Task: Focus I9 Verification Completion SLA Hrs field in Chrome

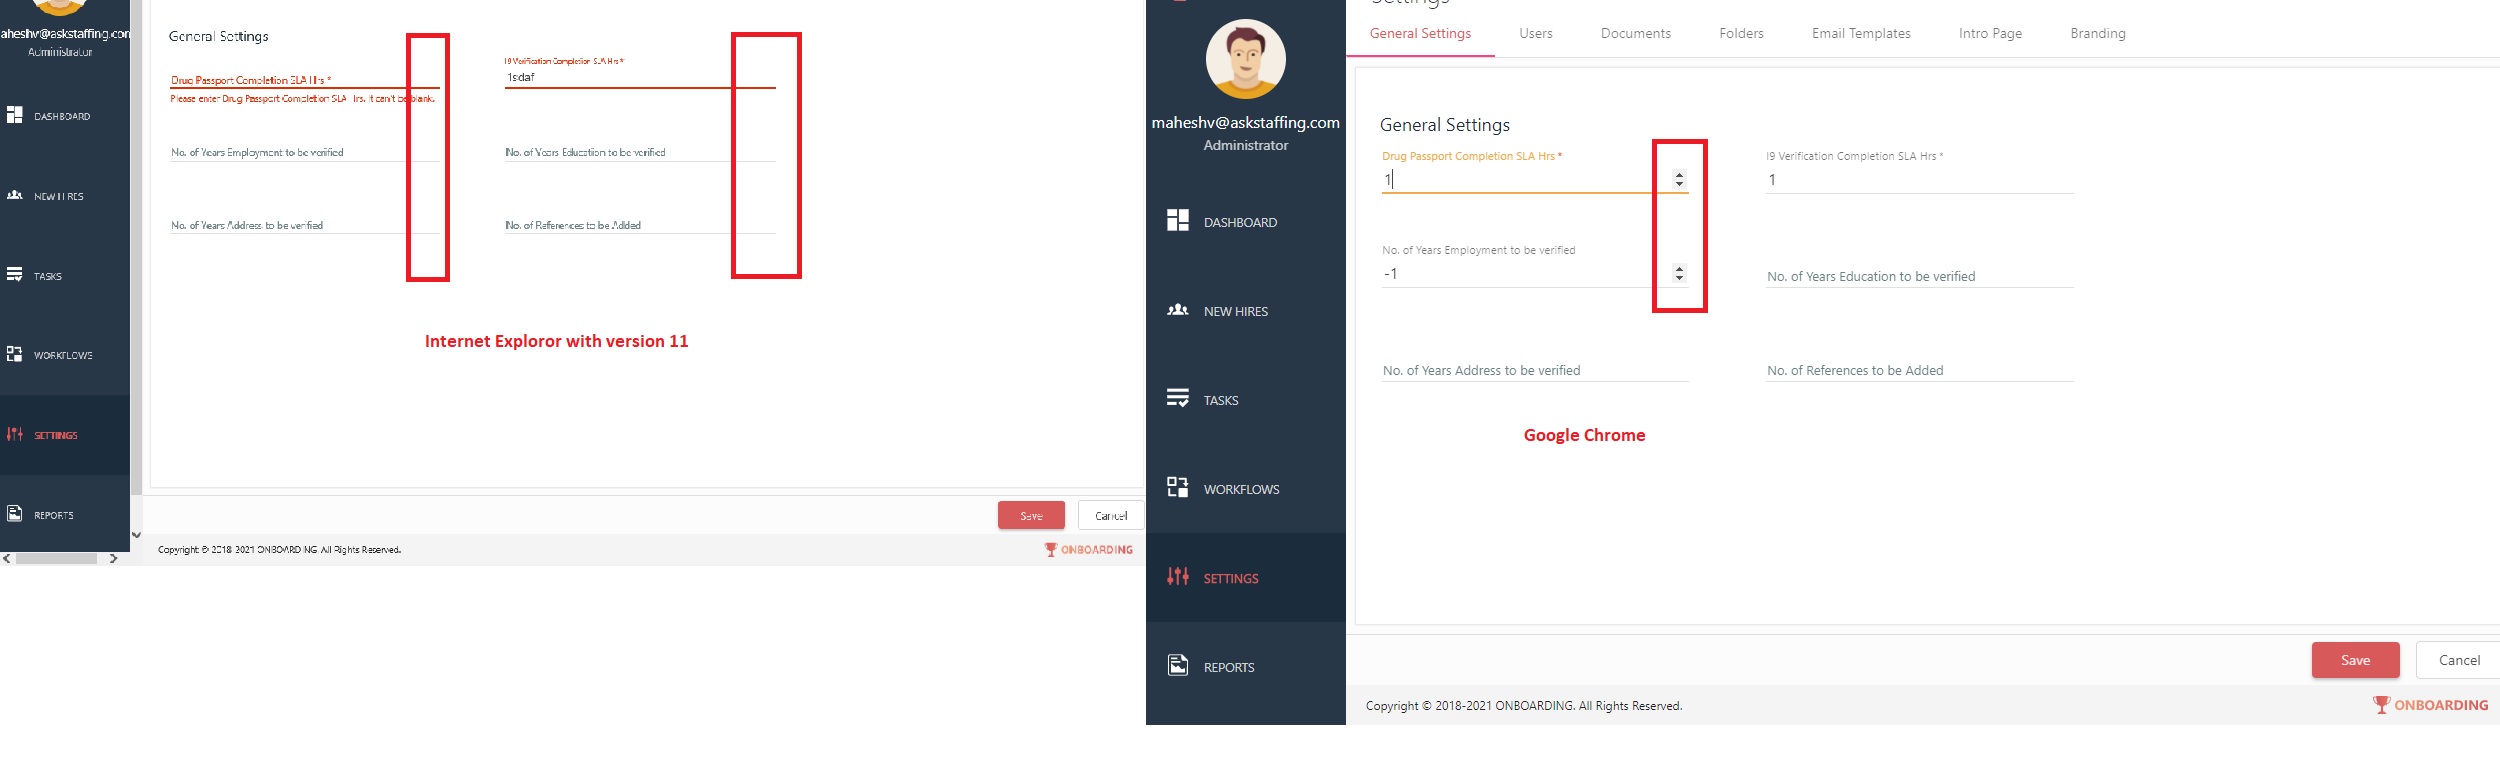Action: [1920, 180]
